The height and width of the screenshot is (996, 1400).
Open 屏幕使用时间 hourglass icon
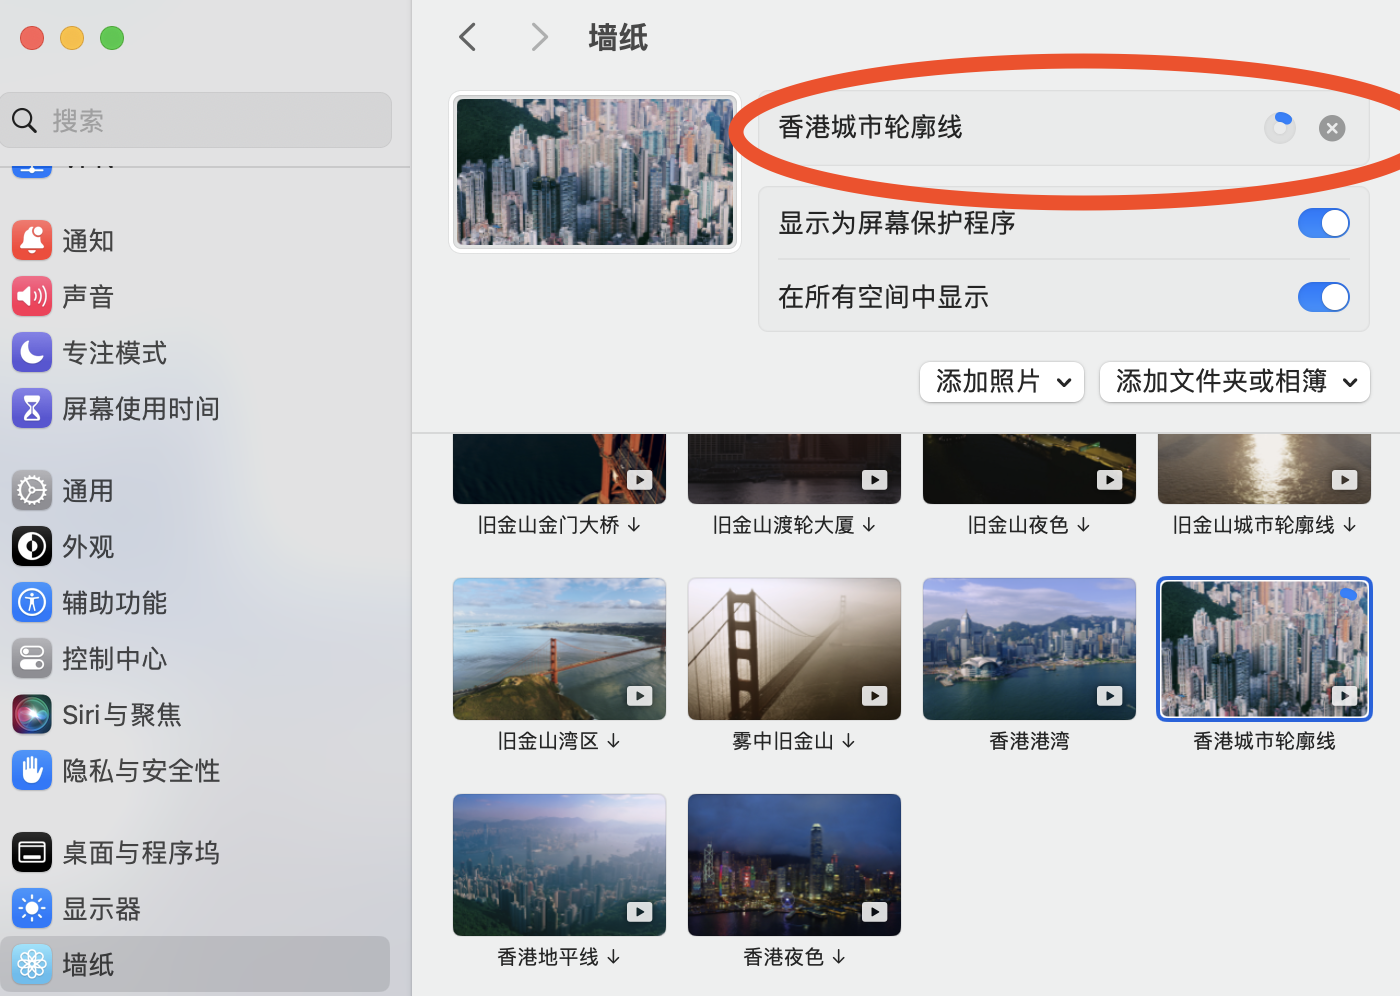[x=32, y=409]
